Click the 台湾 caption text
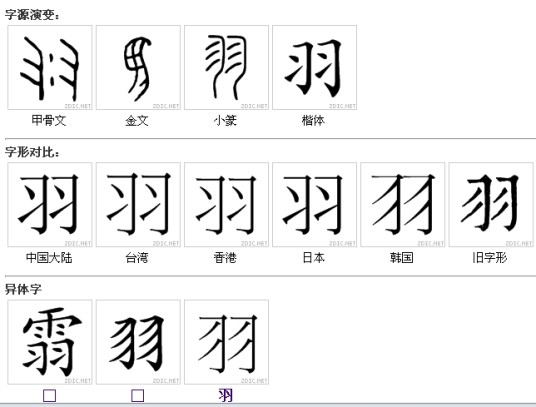Screen dimensions: 536x407 tap(137, 258)
